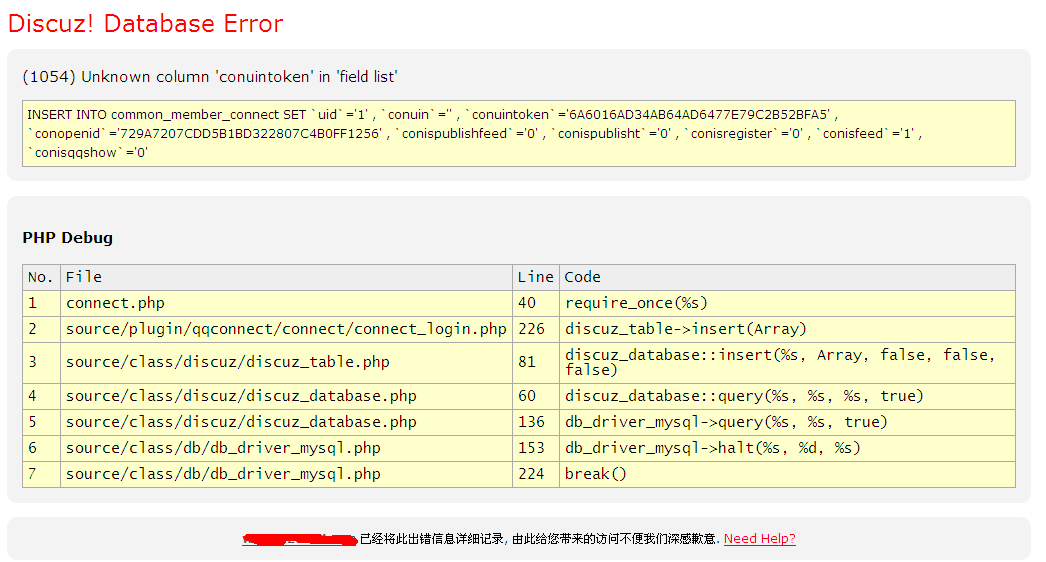Screen dimensions: 1046x562
Task: Click the "Line" column header
Action: click(535, 277)
